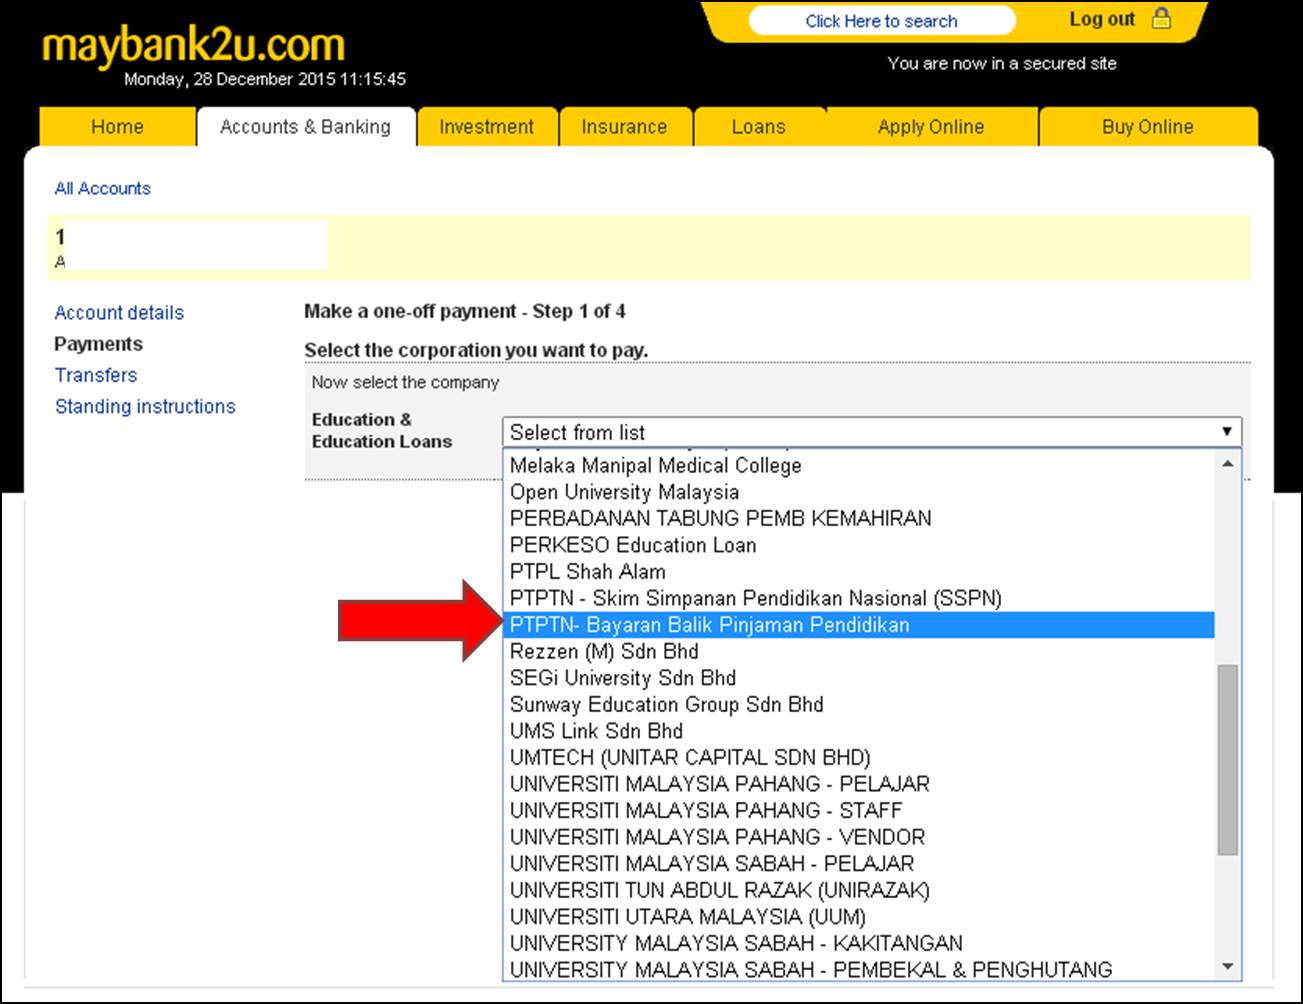Pick UNIVERSITI MALAYSIA PAHANG - PELAJAR
This screenshot has width=1303, height=1004.
[858, 784]
